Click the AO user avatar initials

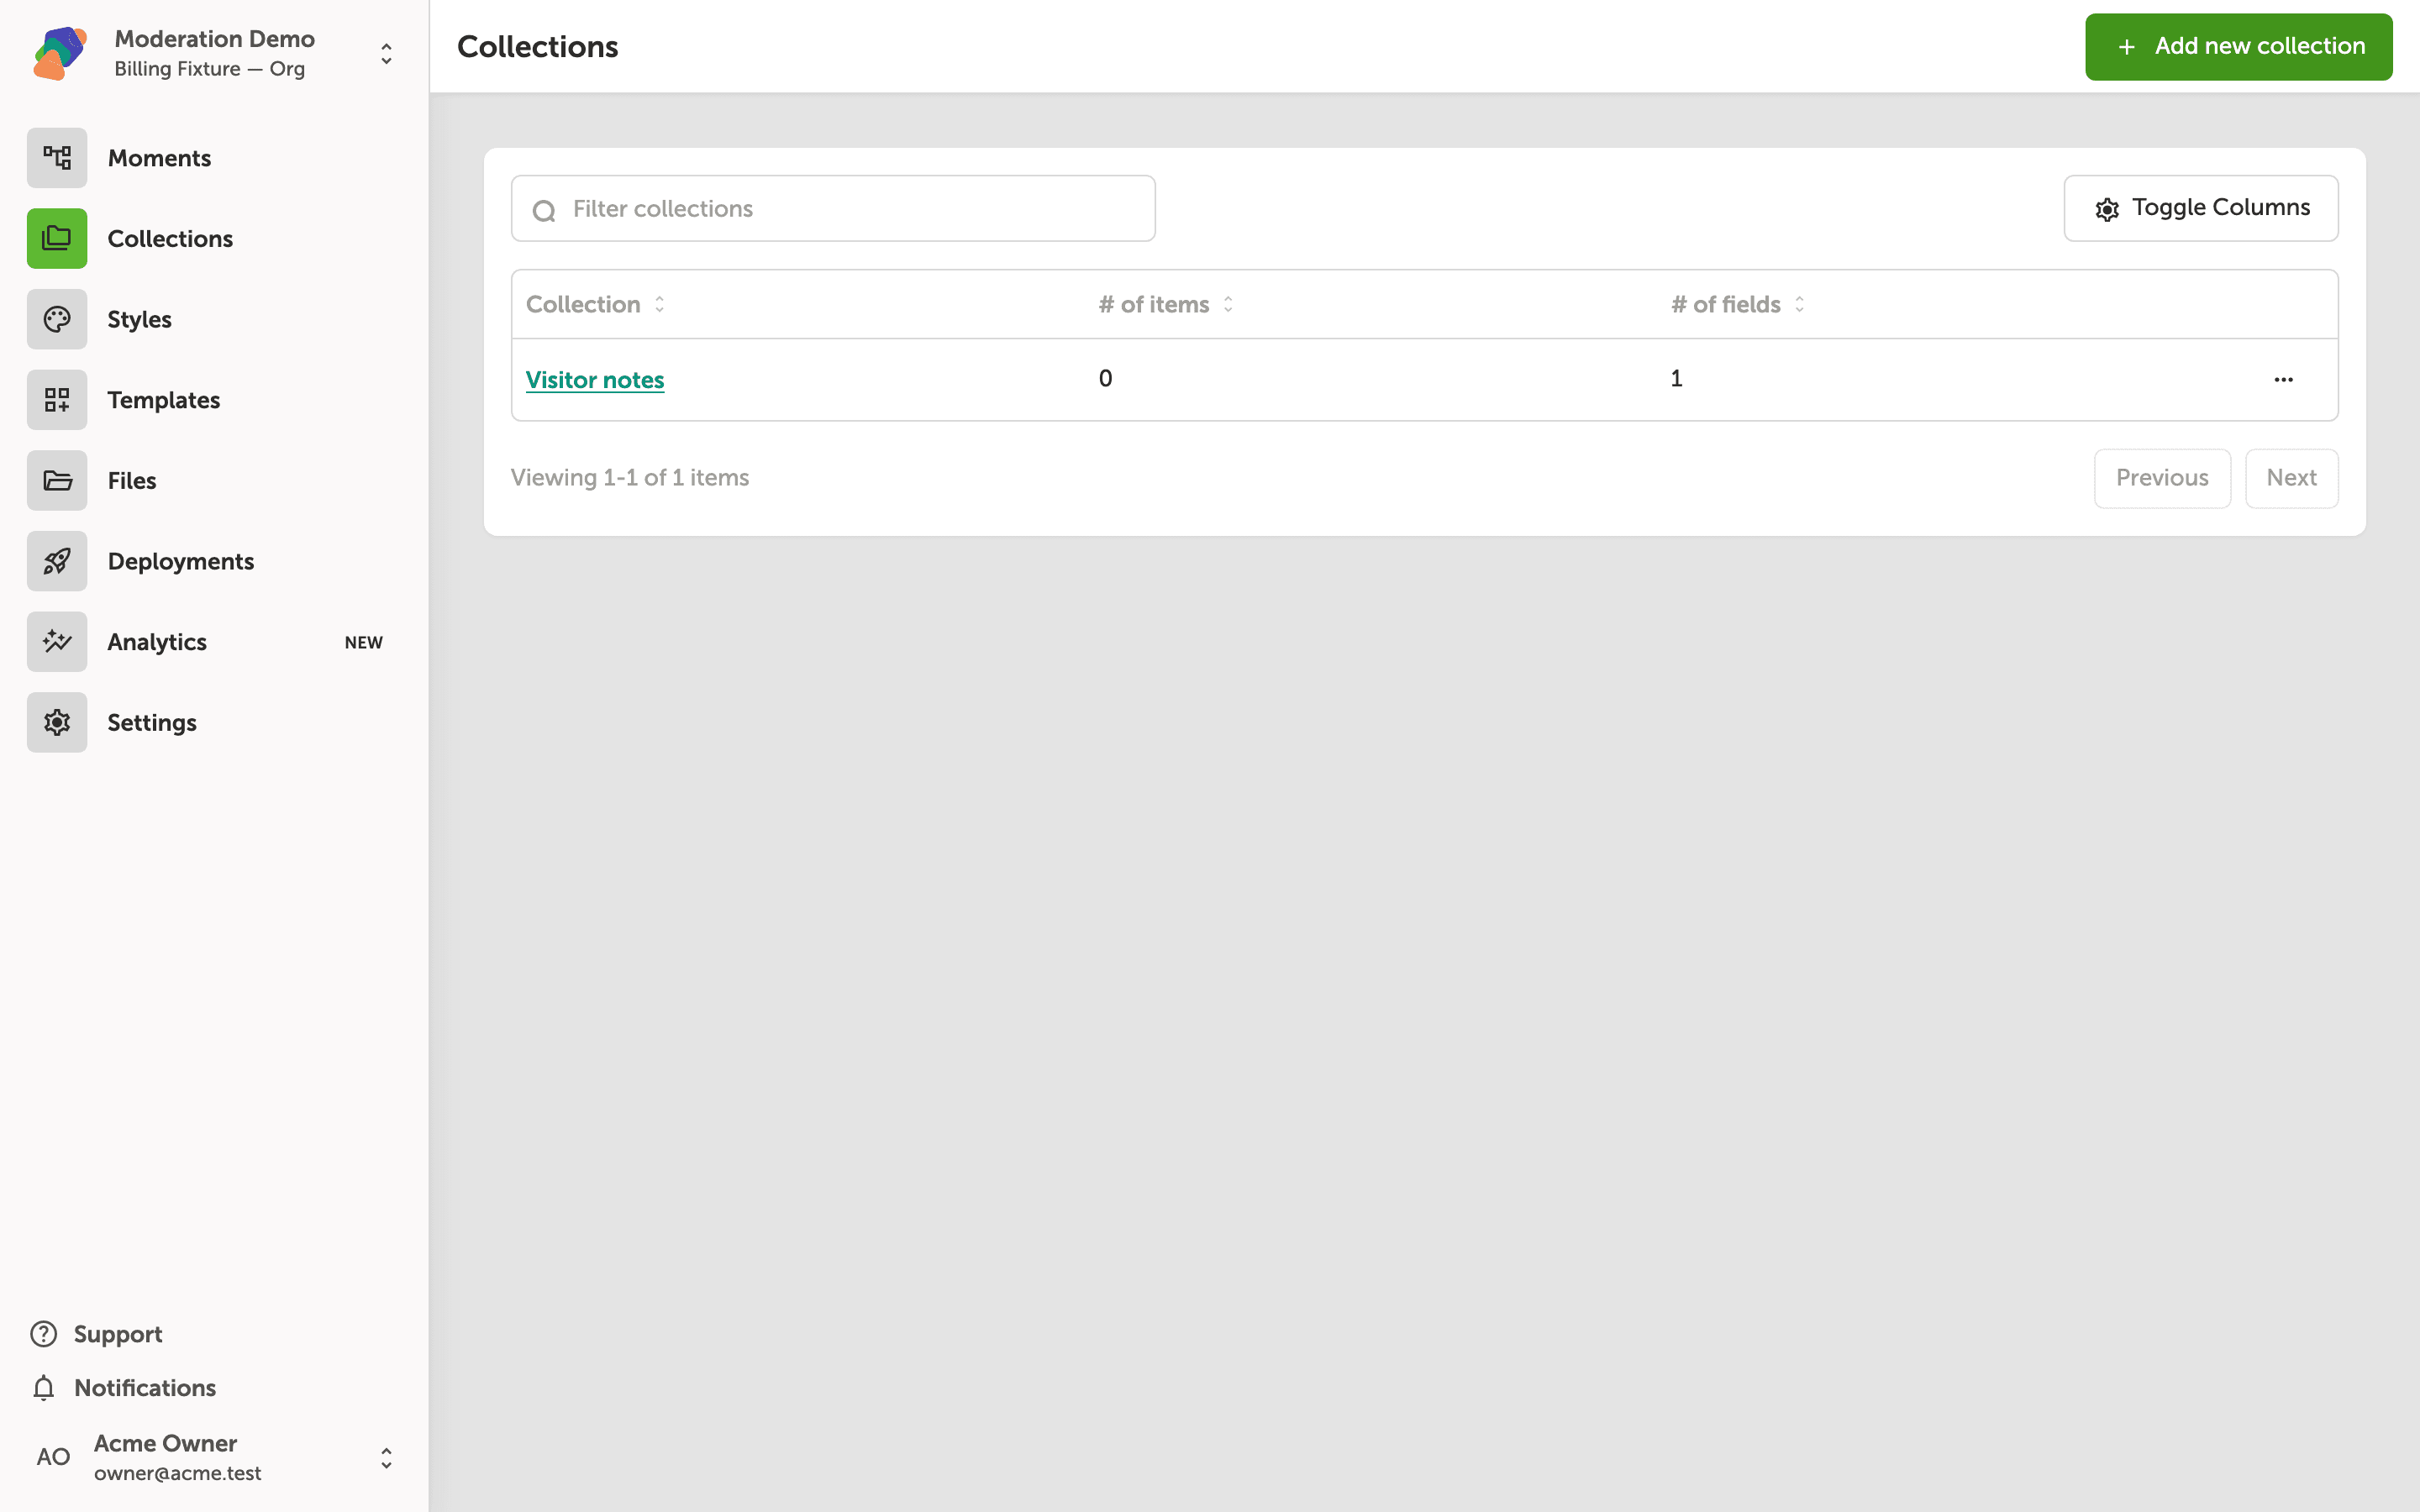[x=53, y=1457]
